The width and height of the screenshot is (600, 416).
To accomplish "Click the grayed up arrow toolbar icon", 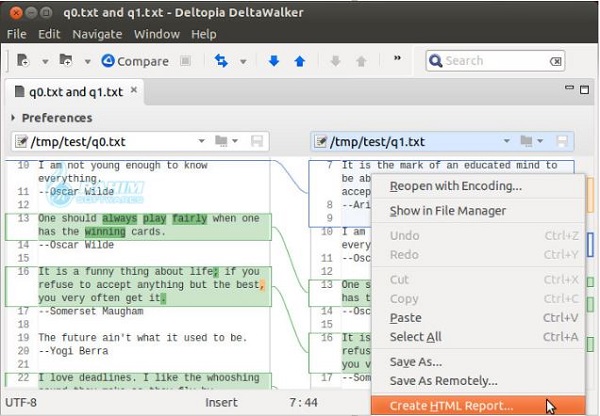I will 361,61.
